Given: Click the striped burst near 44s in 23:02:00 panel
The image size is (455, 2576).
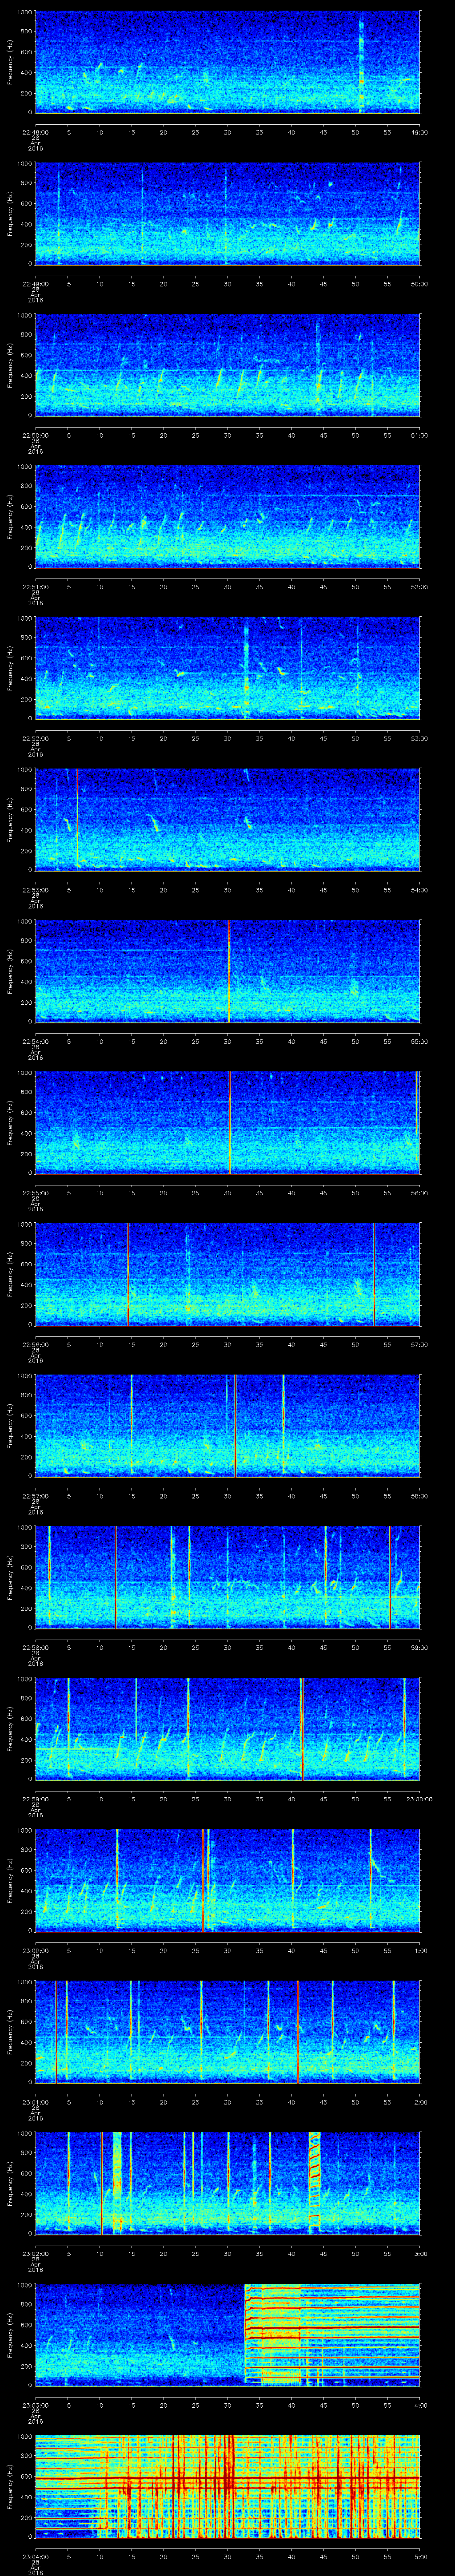Looking at the screenshot, I should point(315,2182).
